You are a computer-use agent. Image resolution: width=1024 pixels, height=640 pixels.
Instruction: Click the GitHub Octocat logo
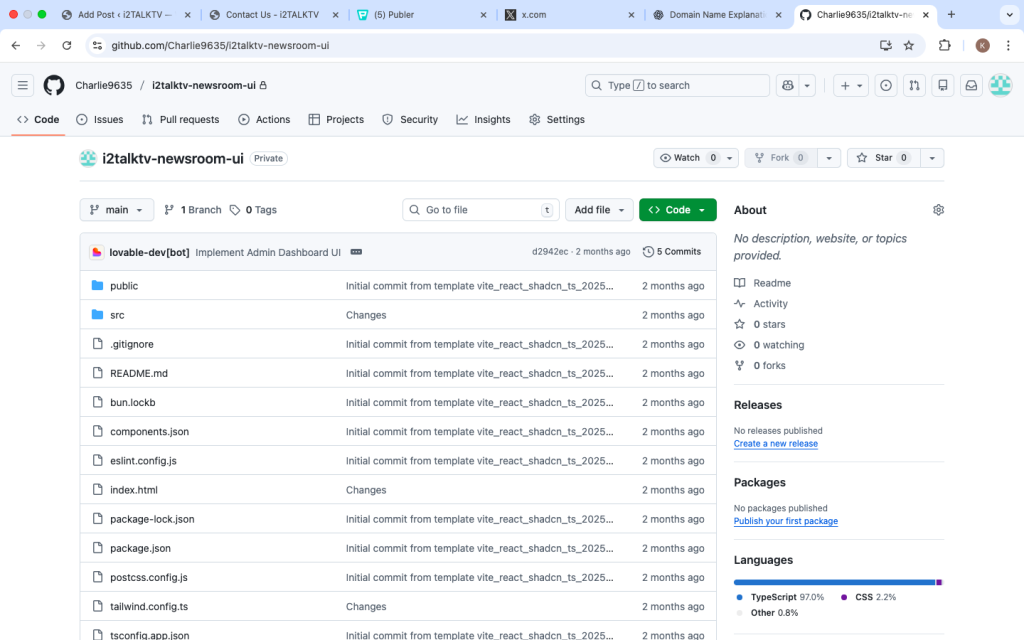tap(54, 86)
